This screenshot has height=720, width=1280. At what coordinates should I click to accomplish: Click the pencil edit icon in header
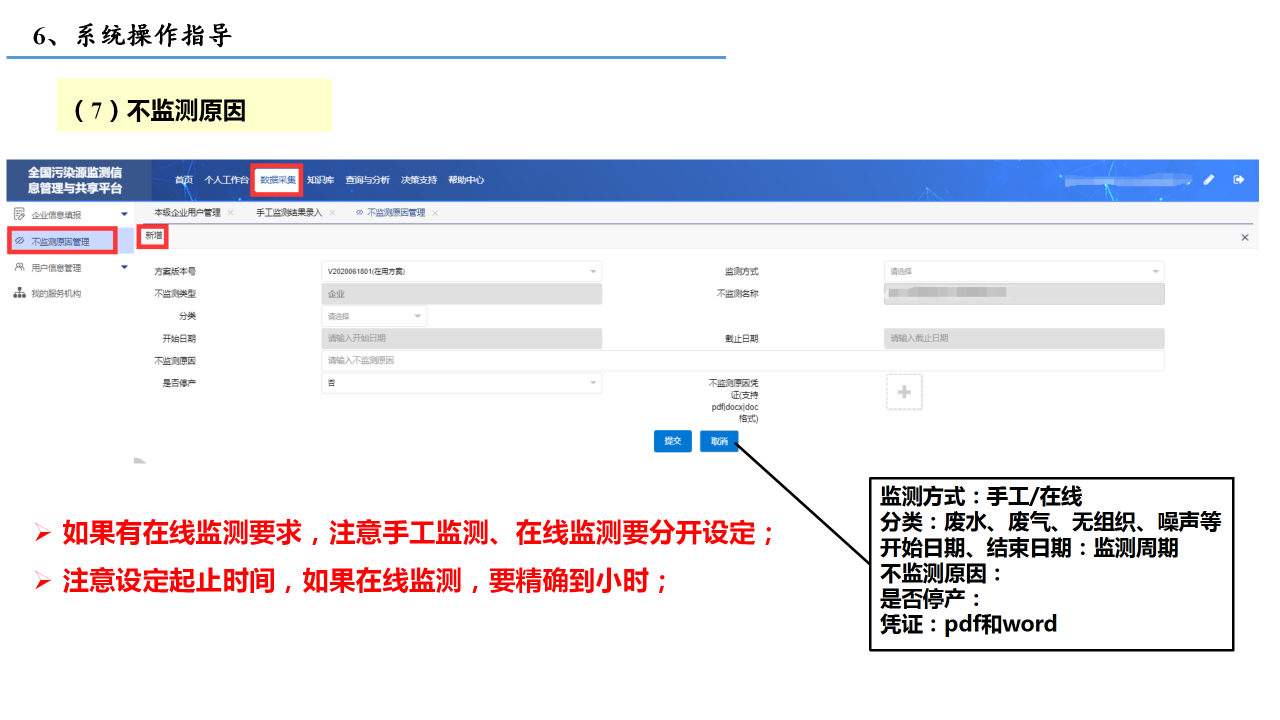pos(1209,180)
